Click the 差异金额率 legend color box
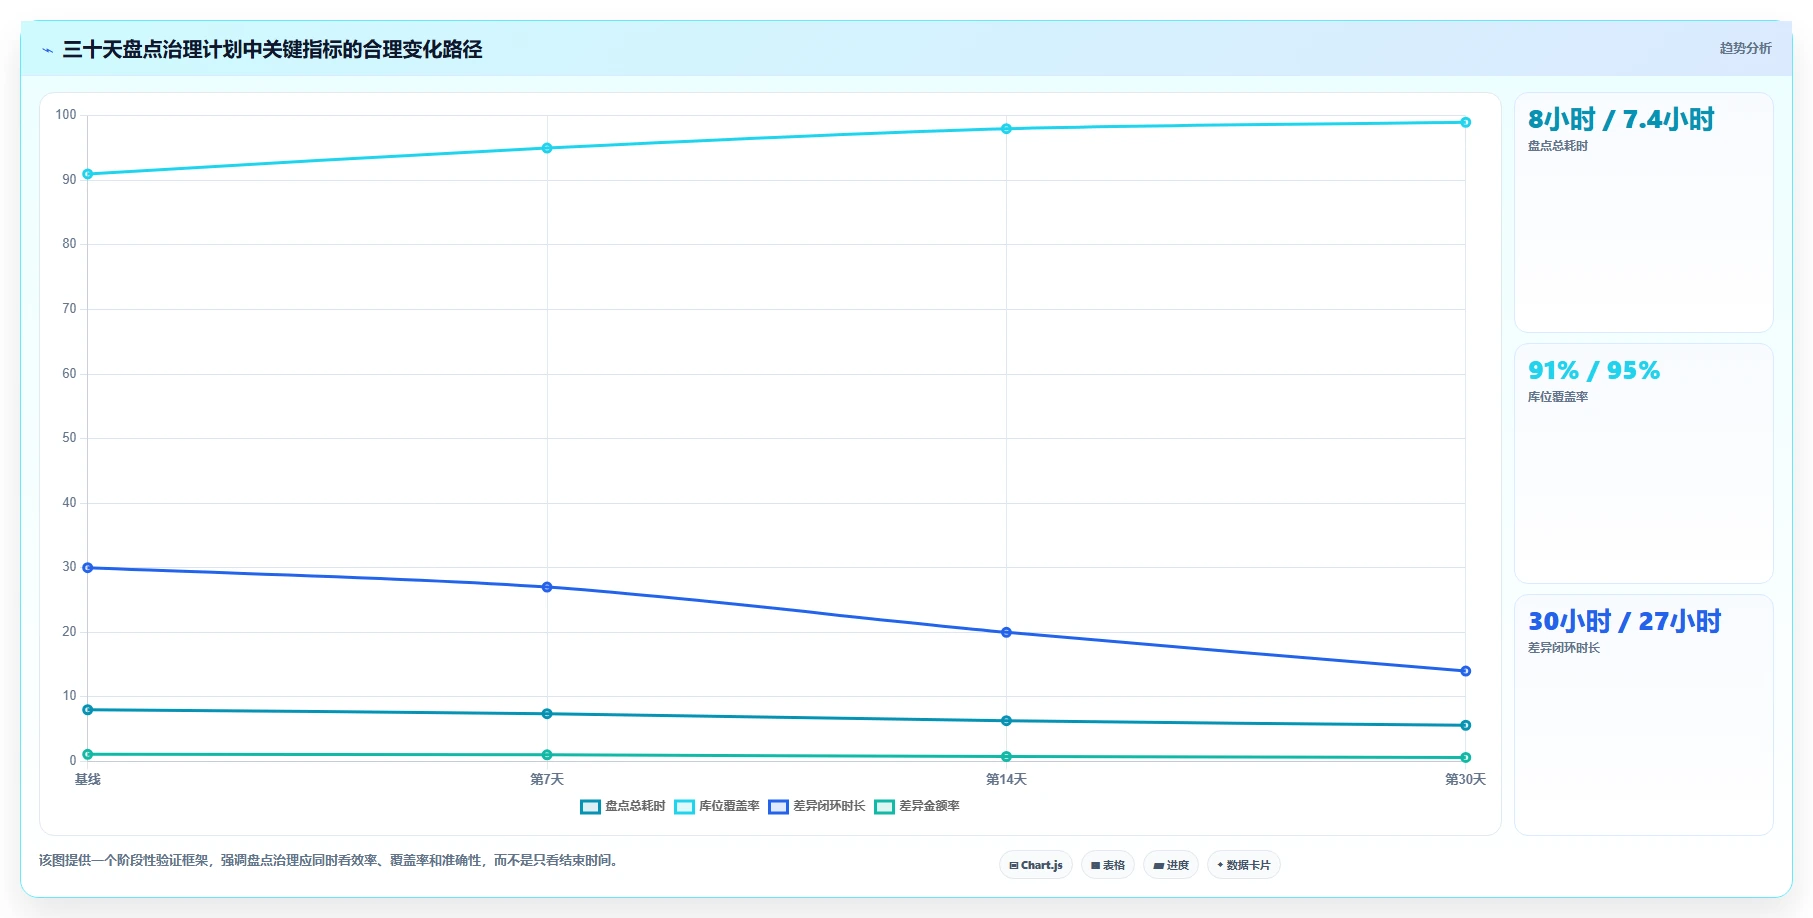This screenshot has width=1813, height=918. click(x=884, y=807)
